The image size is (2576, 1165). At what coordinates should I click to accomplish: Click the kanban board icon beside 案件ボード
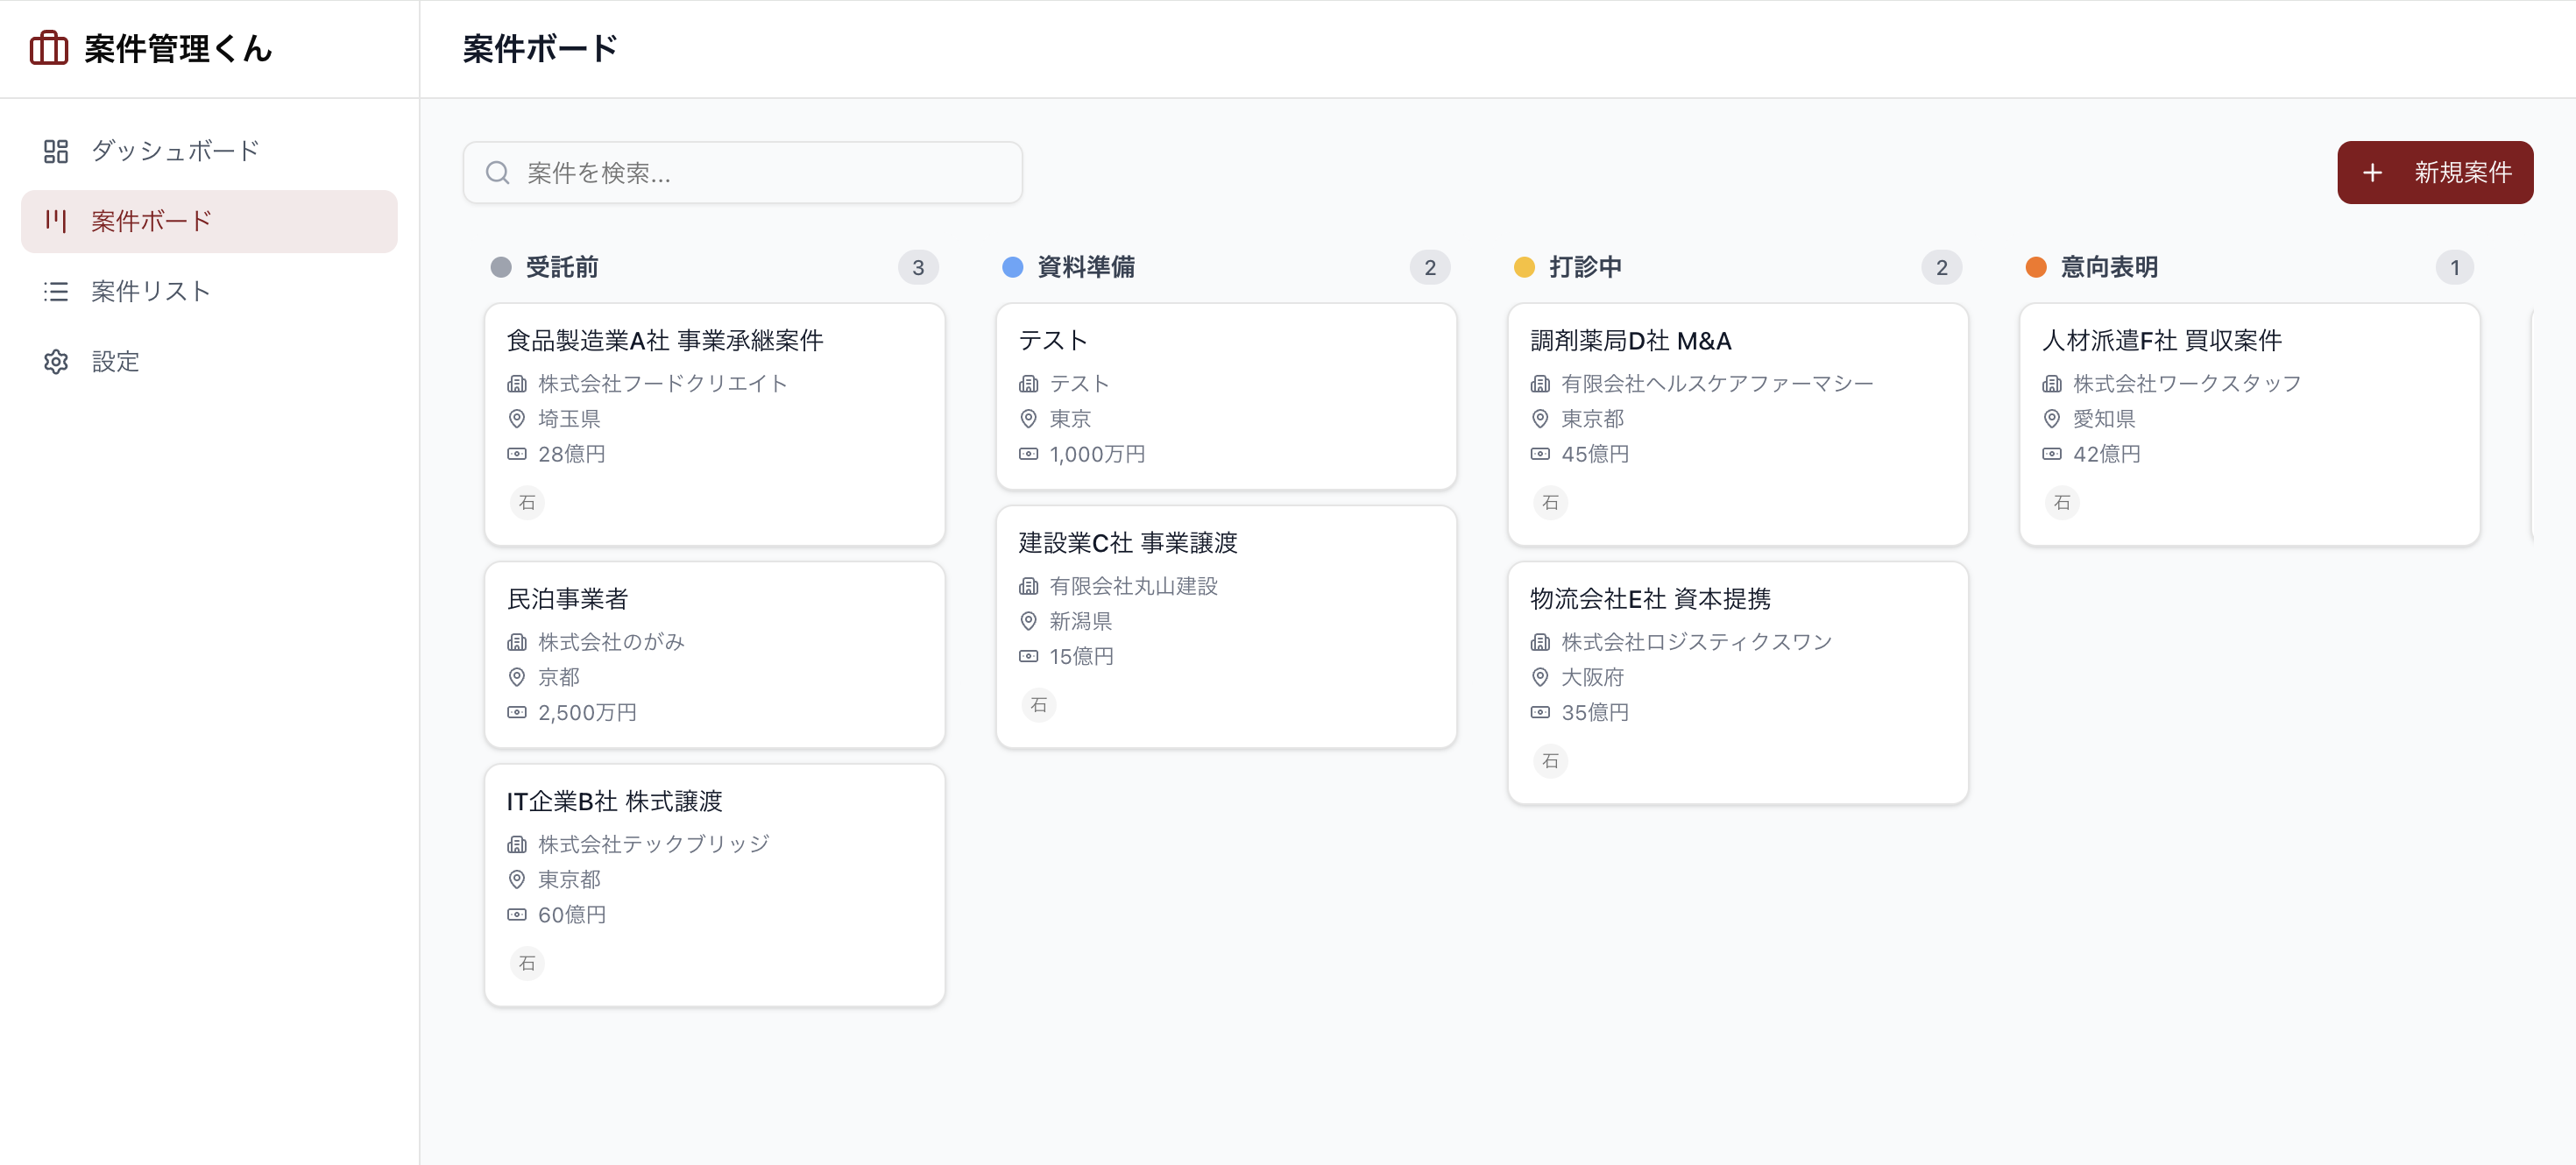55,221
